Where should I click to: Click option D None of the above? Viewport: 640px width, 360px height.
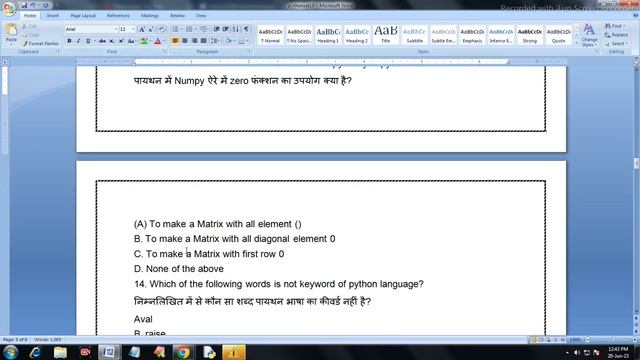(179, 269)
